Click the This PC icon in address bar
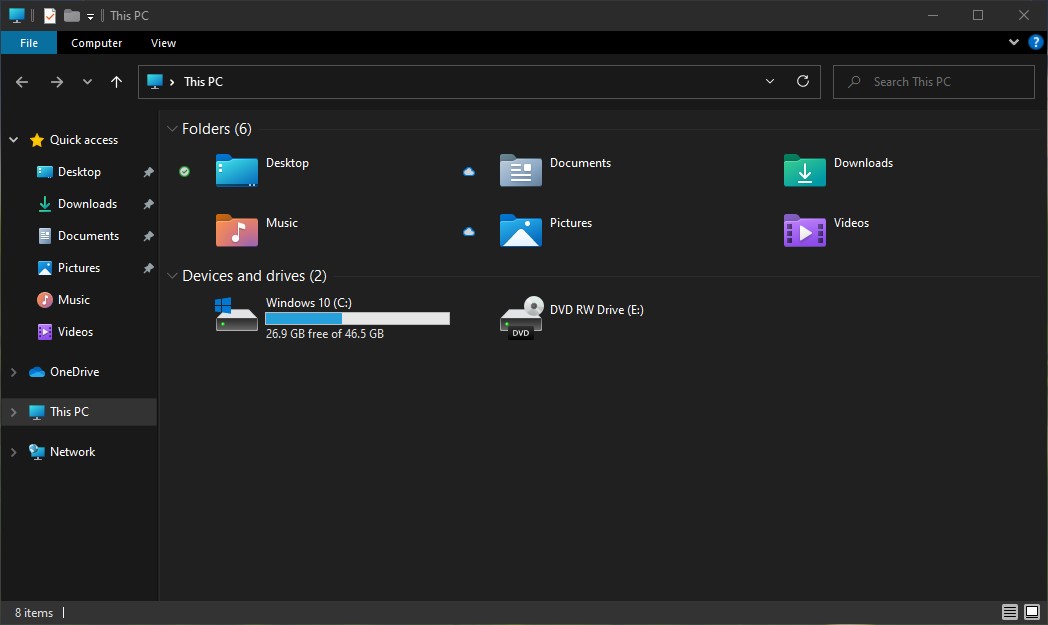 [155, 82]
